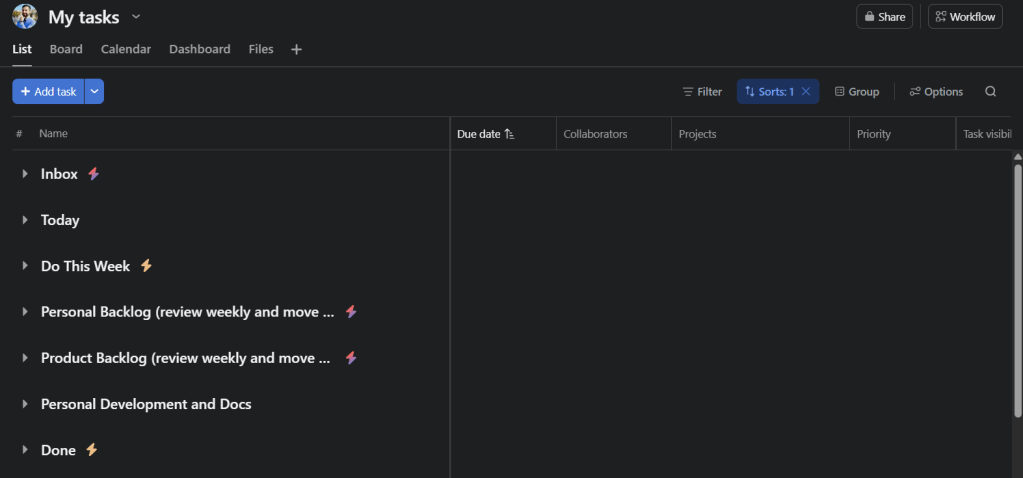Expand the Inbox section
This screenshot has height=478, width=1023.
tap(25, 174)
